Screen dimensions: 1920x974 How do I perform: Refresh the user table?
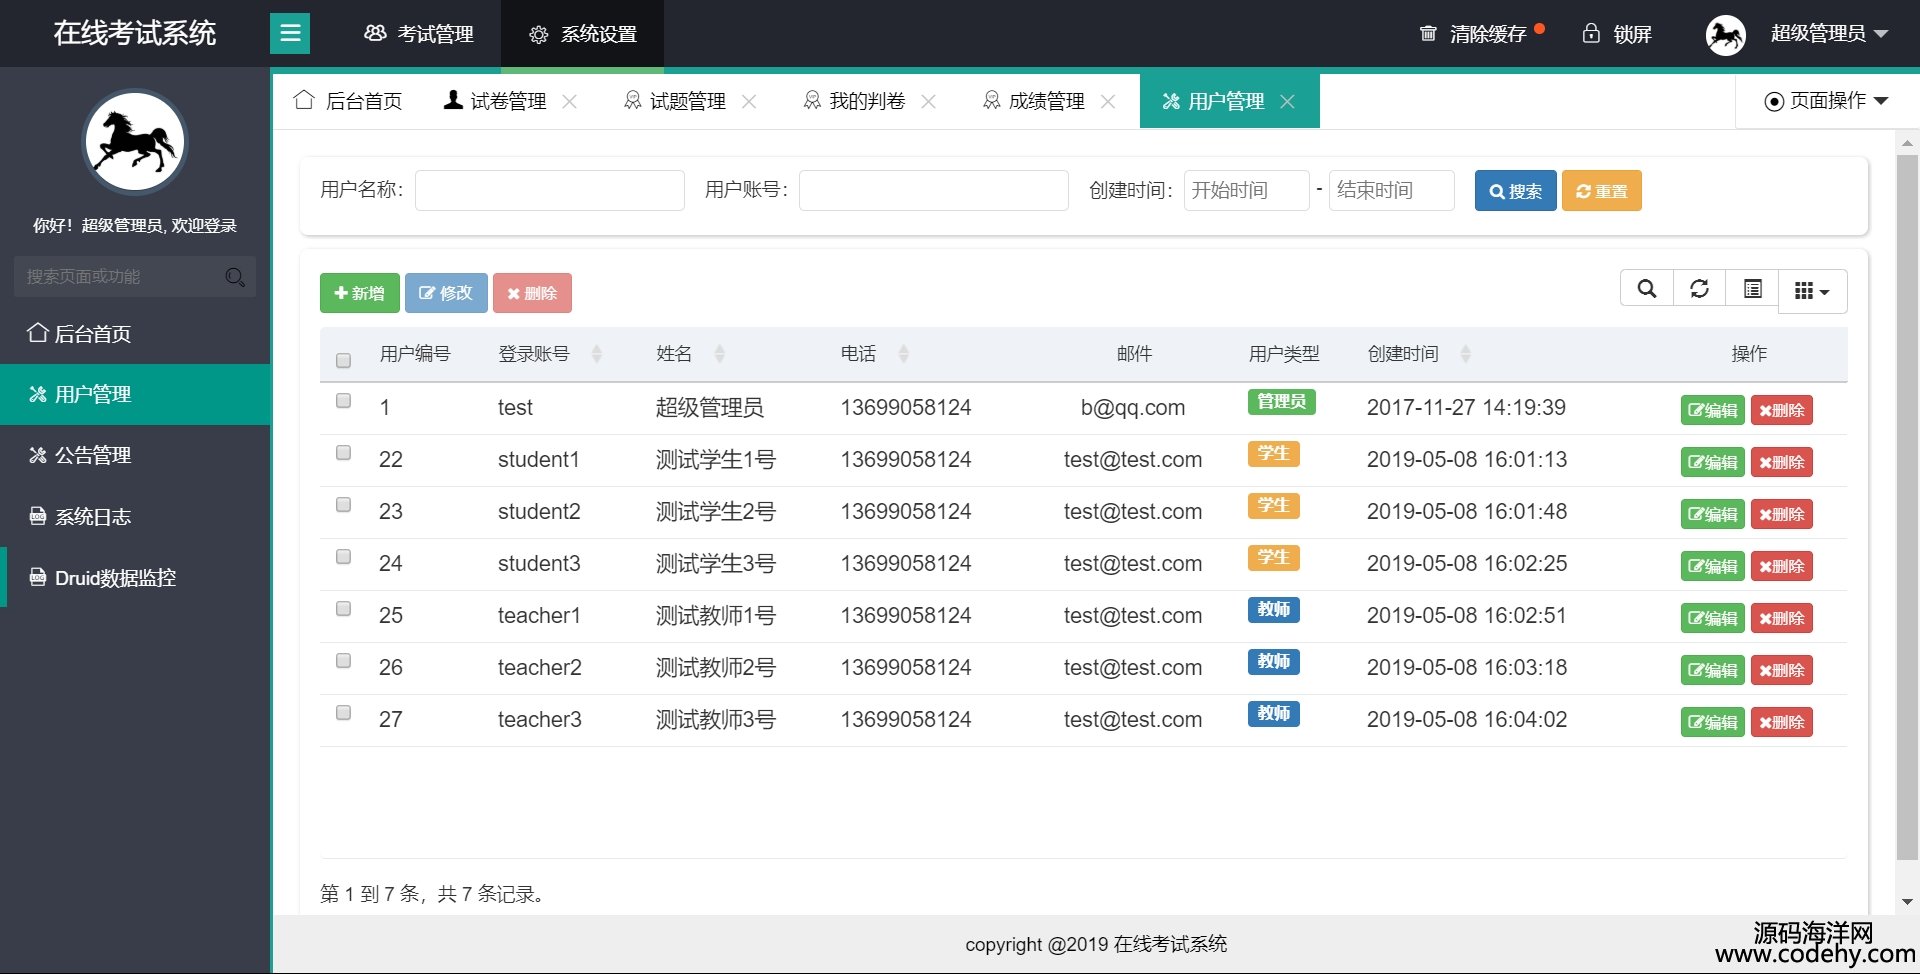tap(1699, 290)
